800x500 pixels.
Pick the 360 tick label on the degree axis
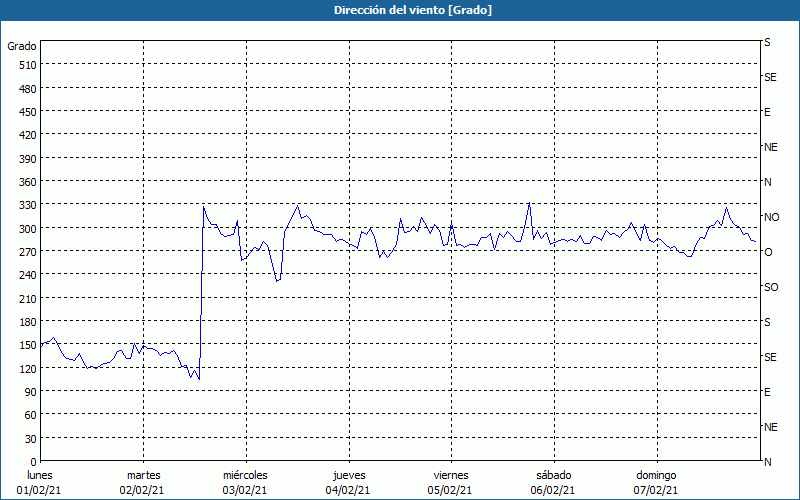point(28,182)
